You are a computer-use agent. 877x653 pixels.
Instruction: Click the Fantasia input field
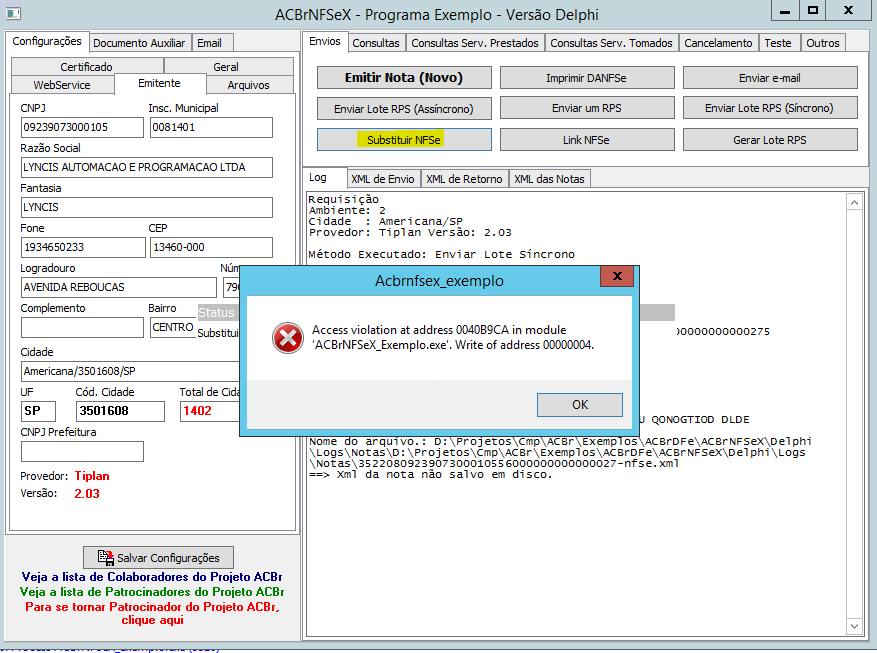click(147, 207)
